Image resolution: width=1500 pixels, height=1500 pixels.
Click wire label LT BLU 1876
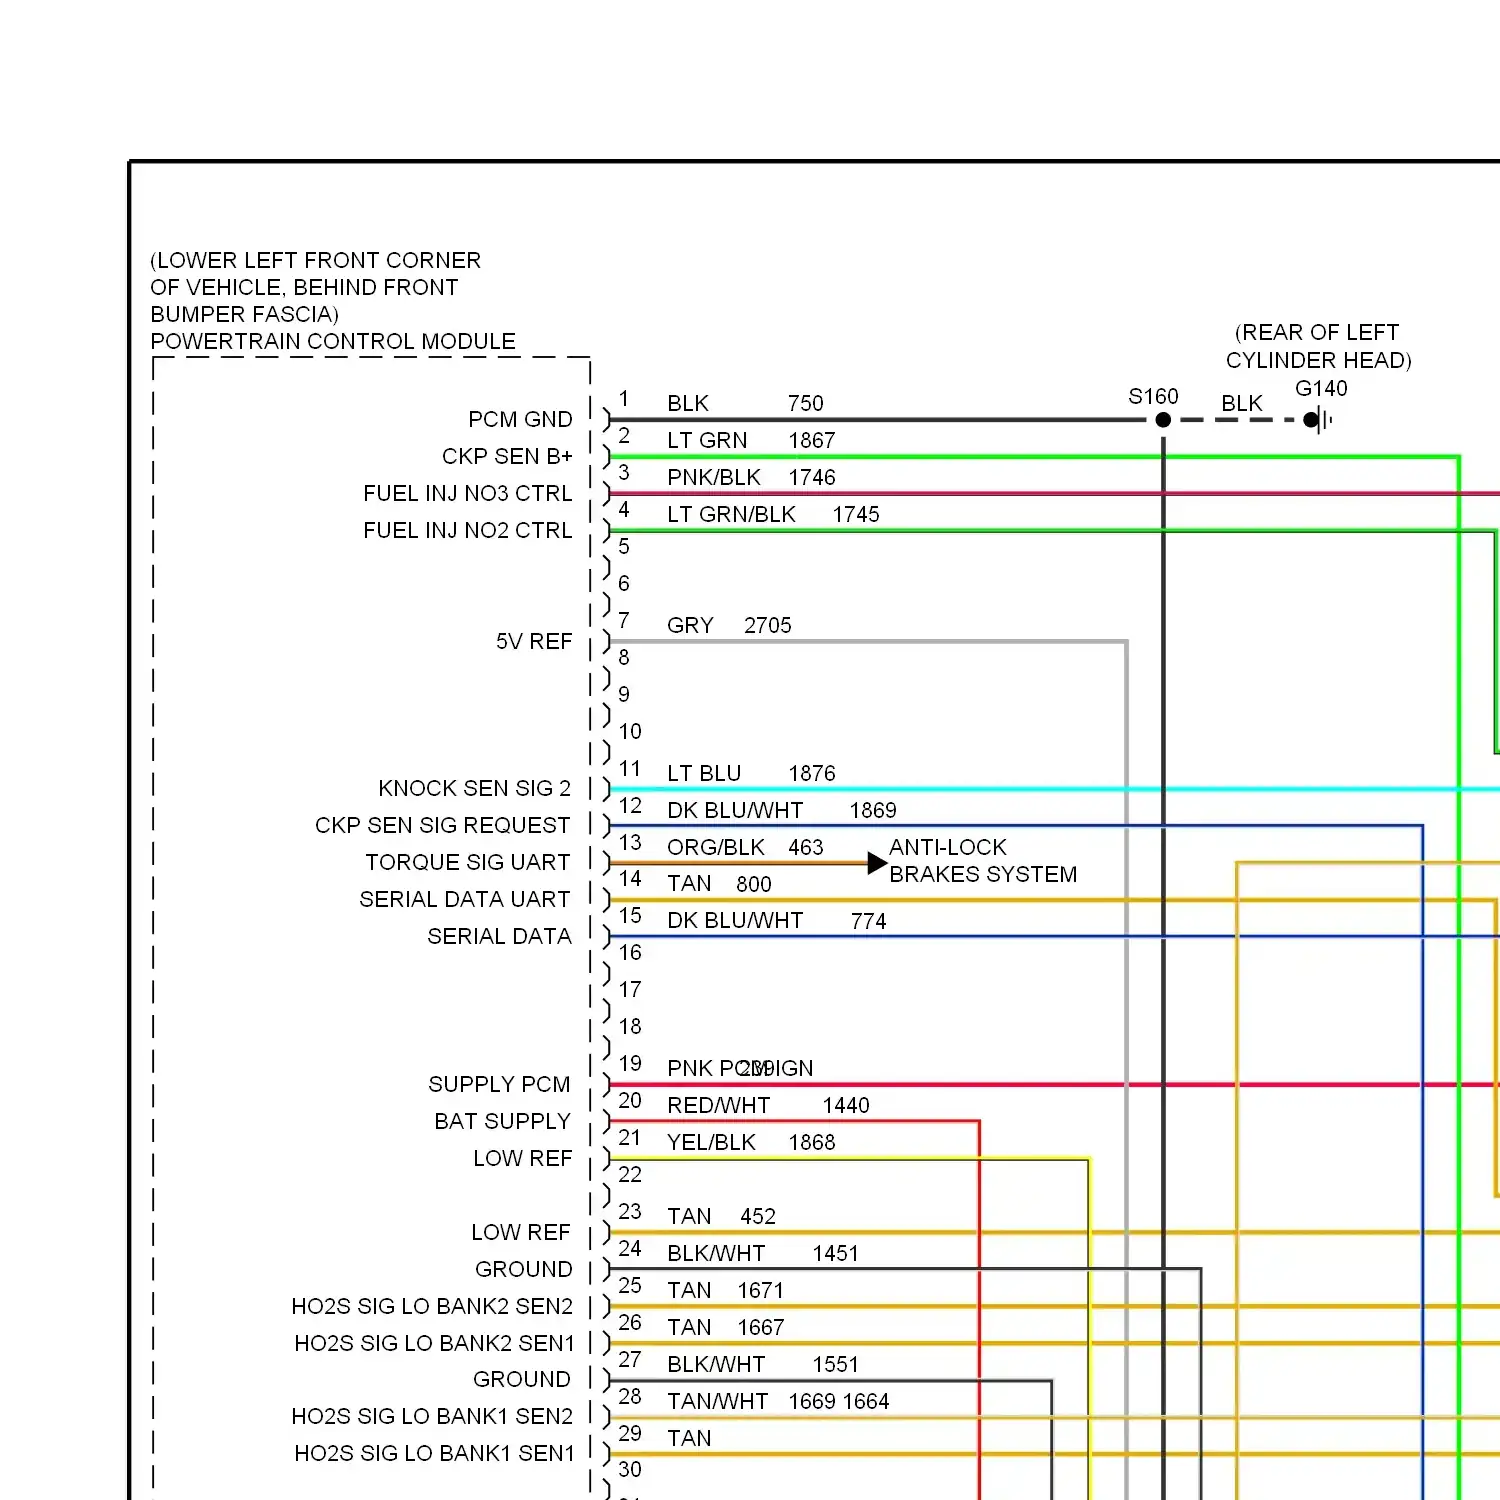[751, 773]
